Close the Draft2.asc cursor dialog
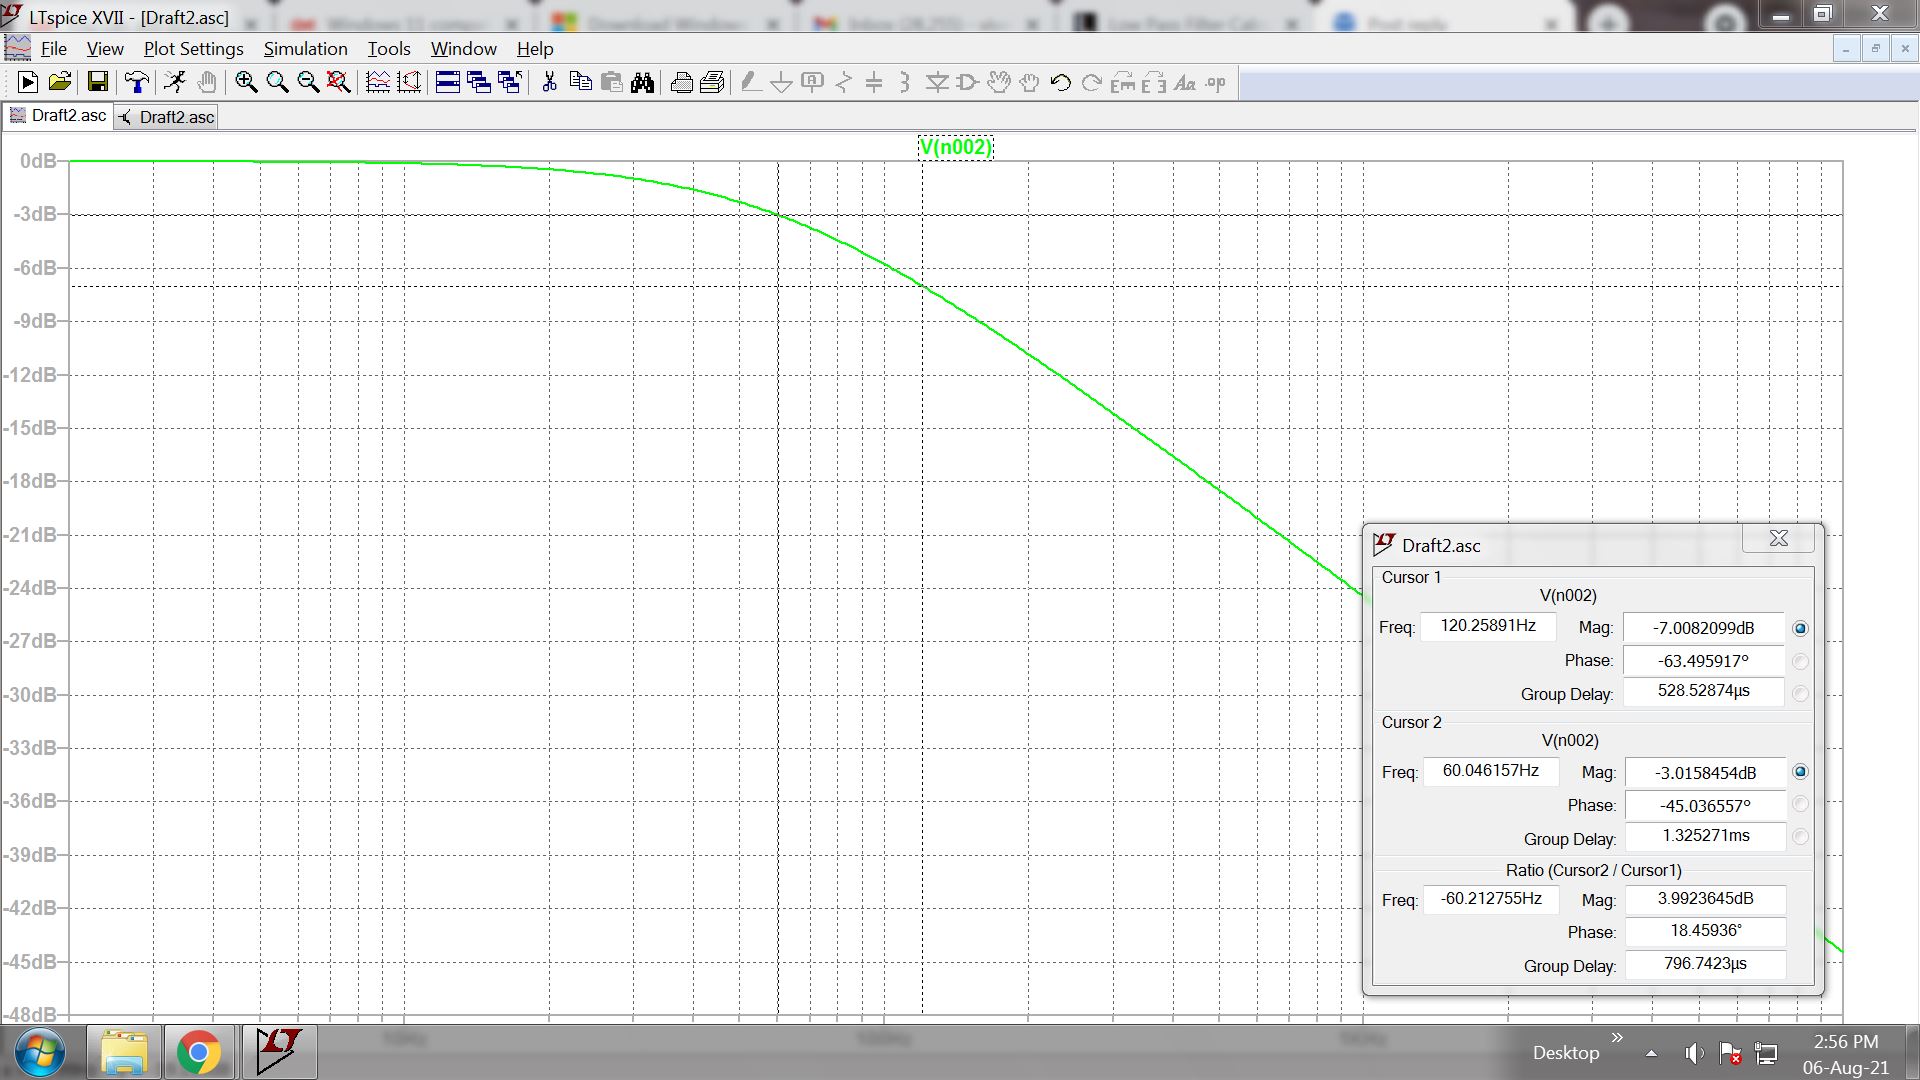This screenshot has height=1080, width=1920. point(1778,538)
